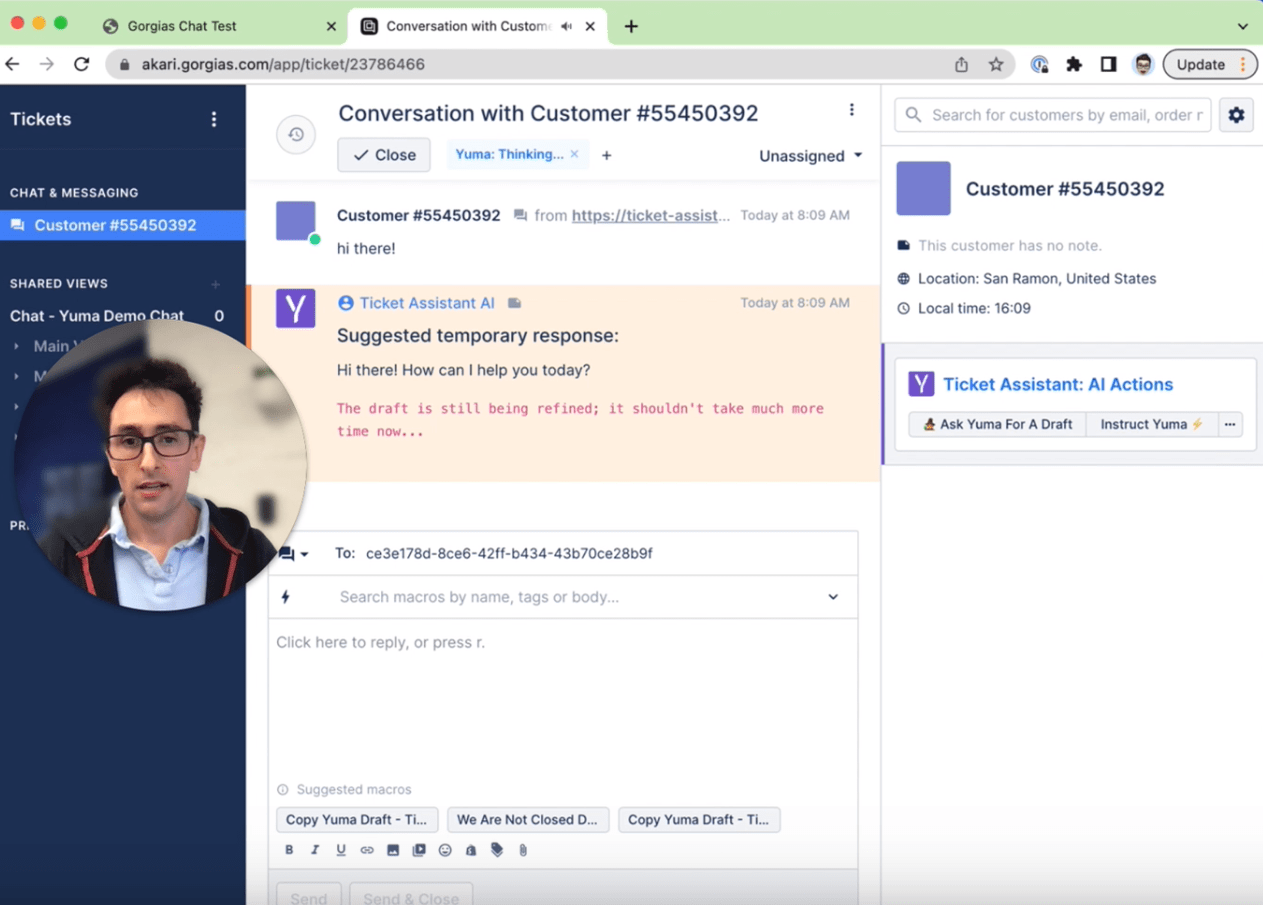Open customer settings with the gear icon
Viewport: 1263px width, 905px height.
click(x=1236, y=114)
